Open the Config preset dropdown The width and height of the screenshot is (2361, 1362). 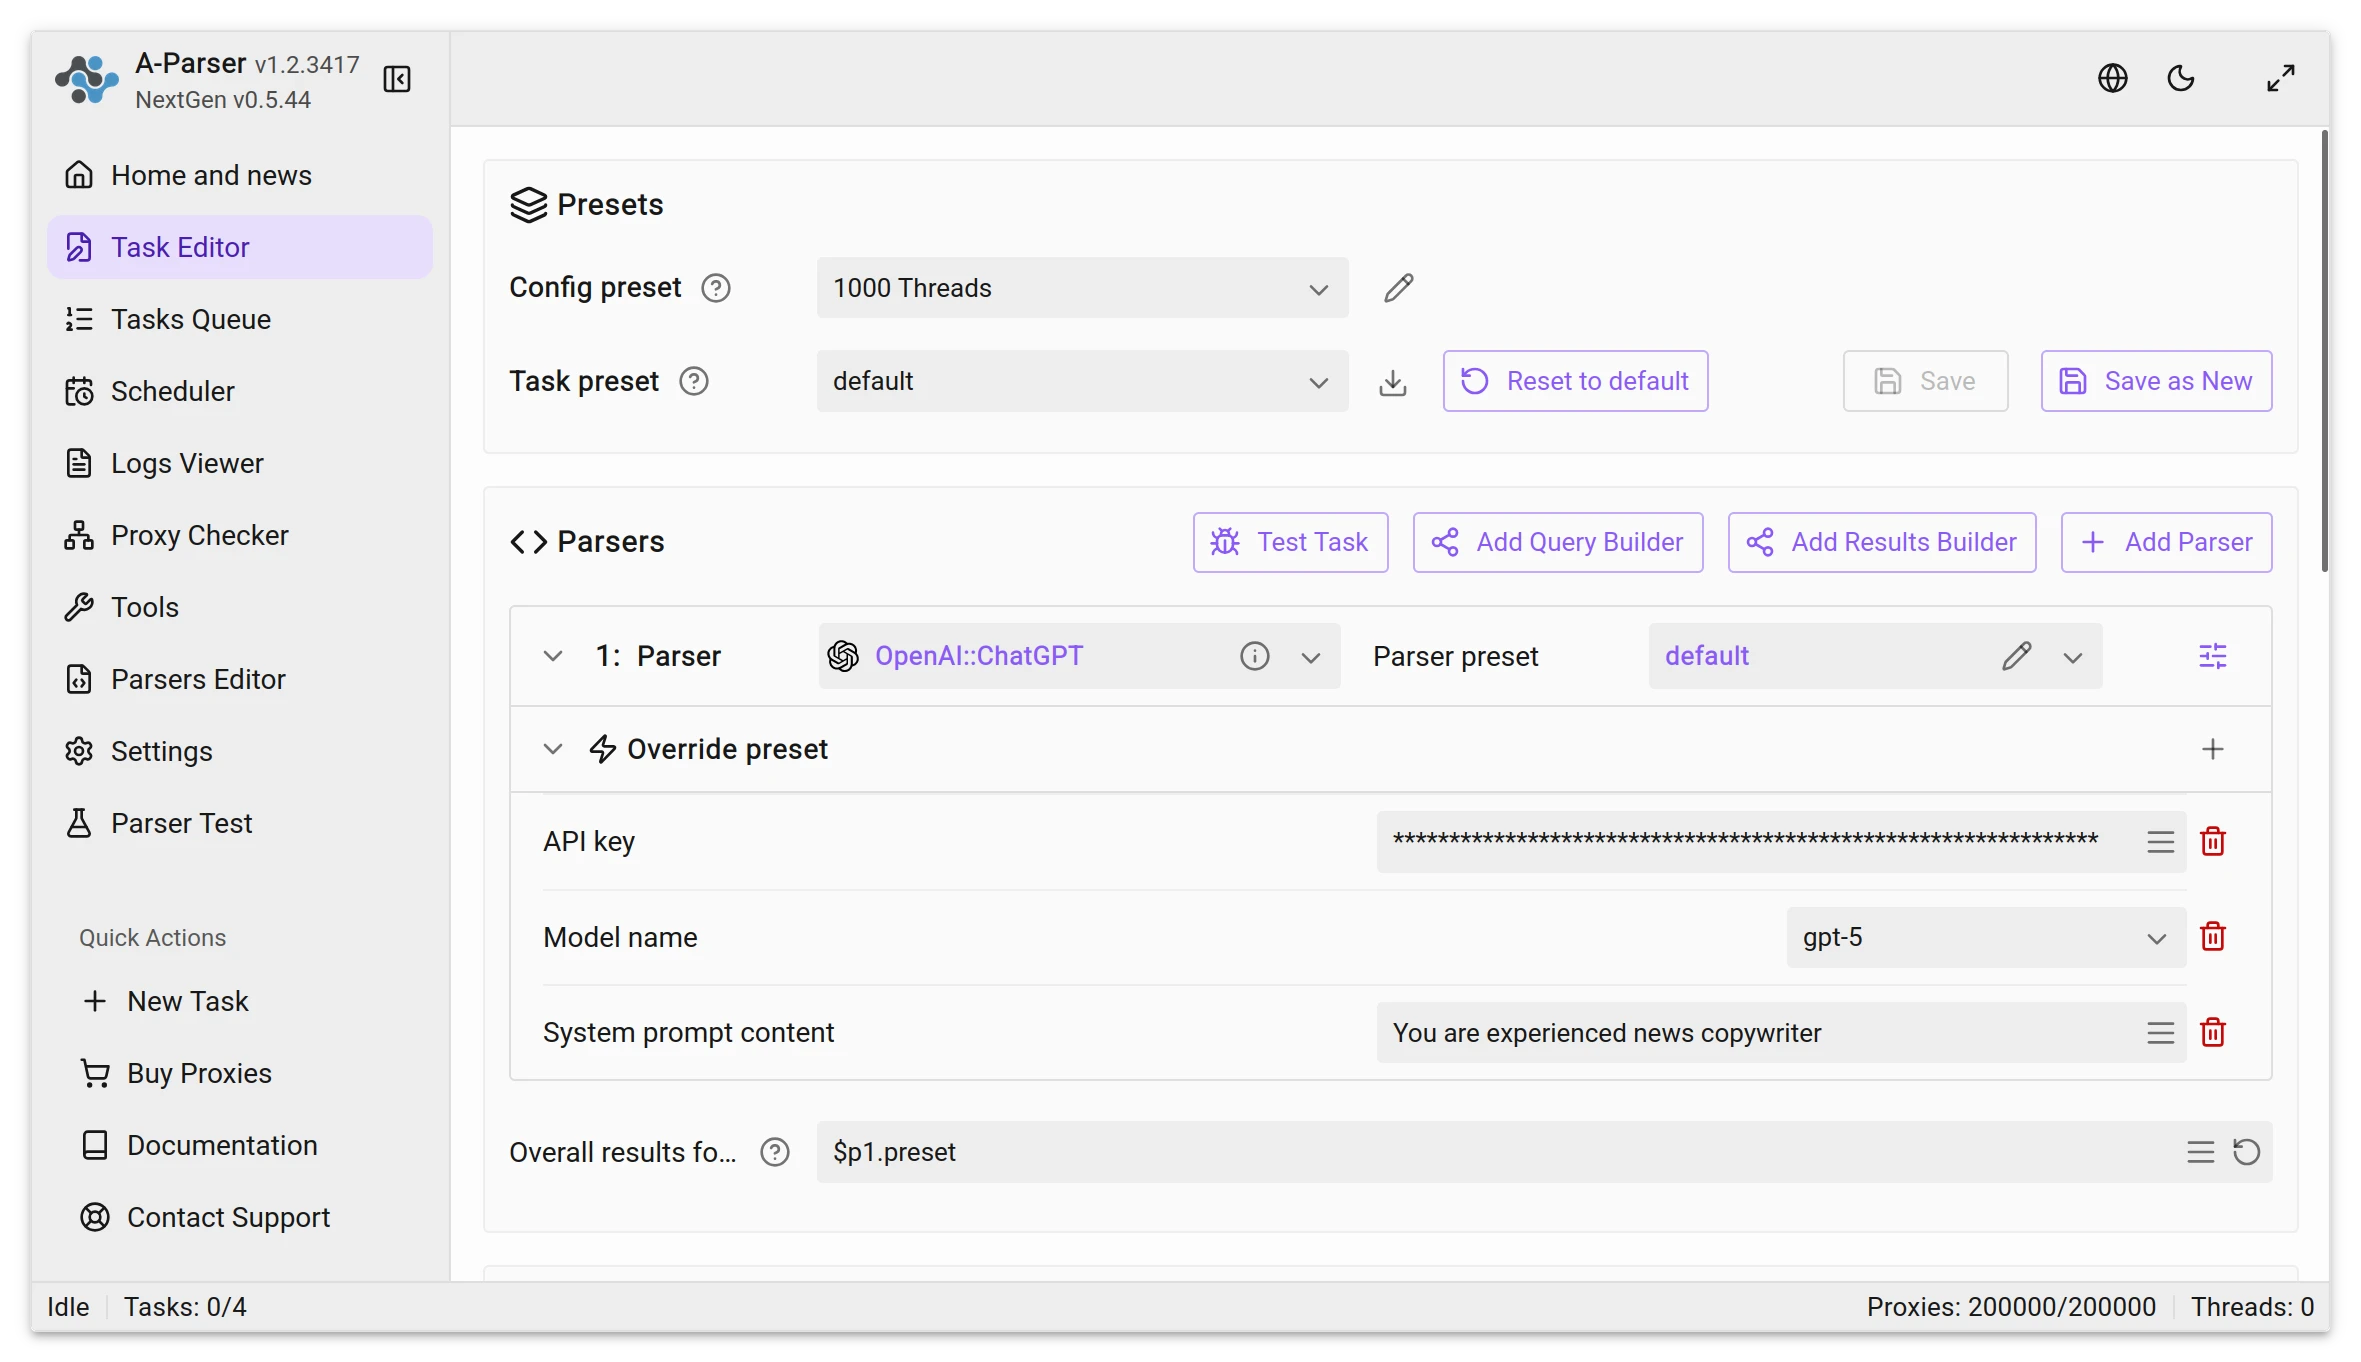tap(1082, 288)
